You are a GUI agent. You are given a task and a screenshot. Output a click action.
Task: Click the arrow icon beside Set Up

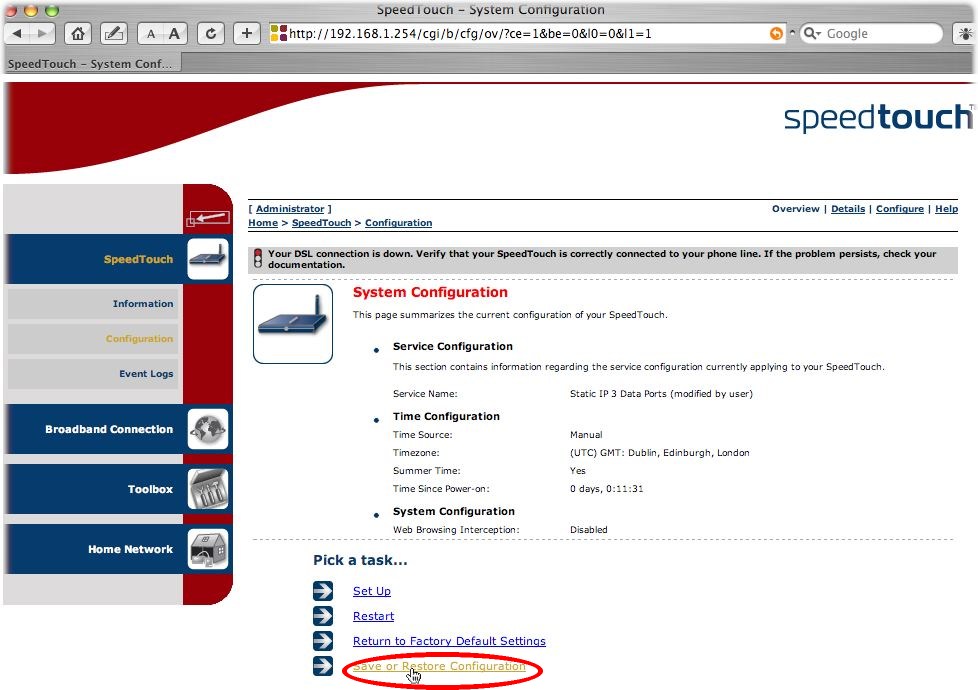coord(323,591)
